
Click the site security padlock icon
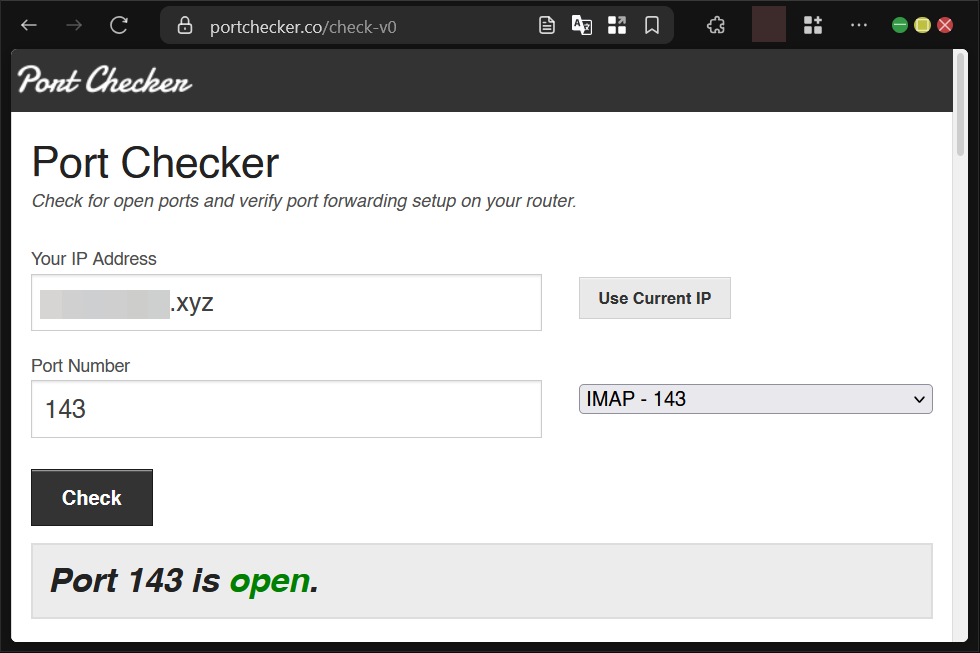(184, 24)
